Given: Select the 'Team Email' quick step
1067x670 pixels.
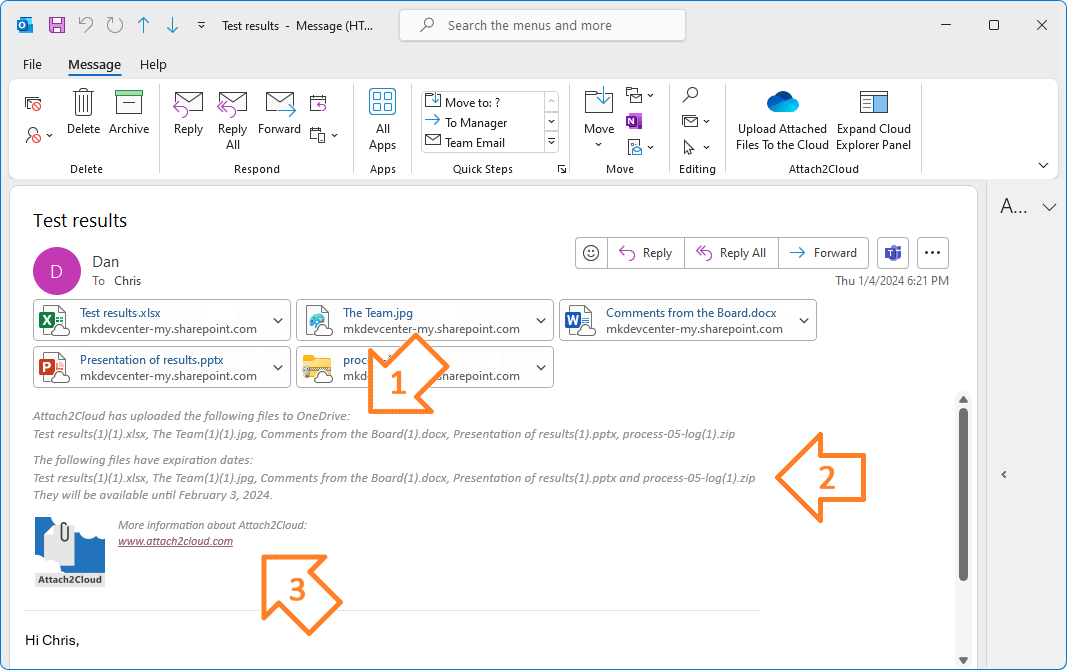Looking at the screenshot, I should pyautogui.click(x=482, y=142).
